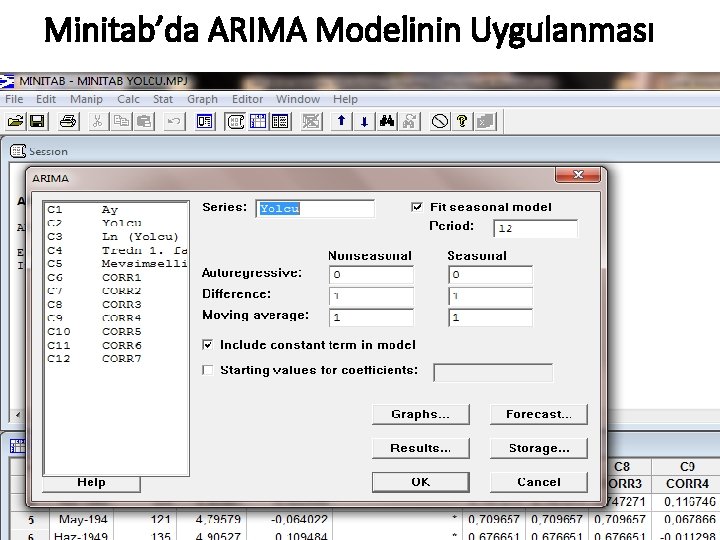The width and height of the screenshot is (720, 540).
Task: Click Nonseasonal Moving average field
Action: point(371,317)
